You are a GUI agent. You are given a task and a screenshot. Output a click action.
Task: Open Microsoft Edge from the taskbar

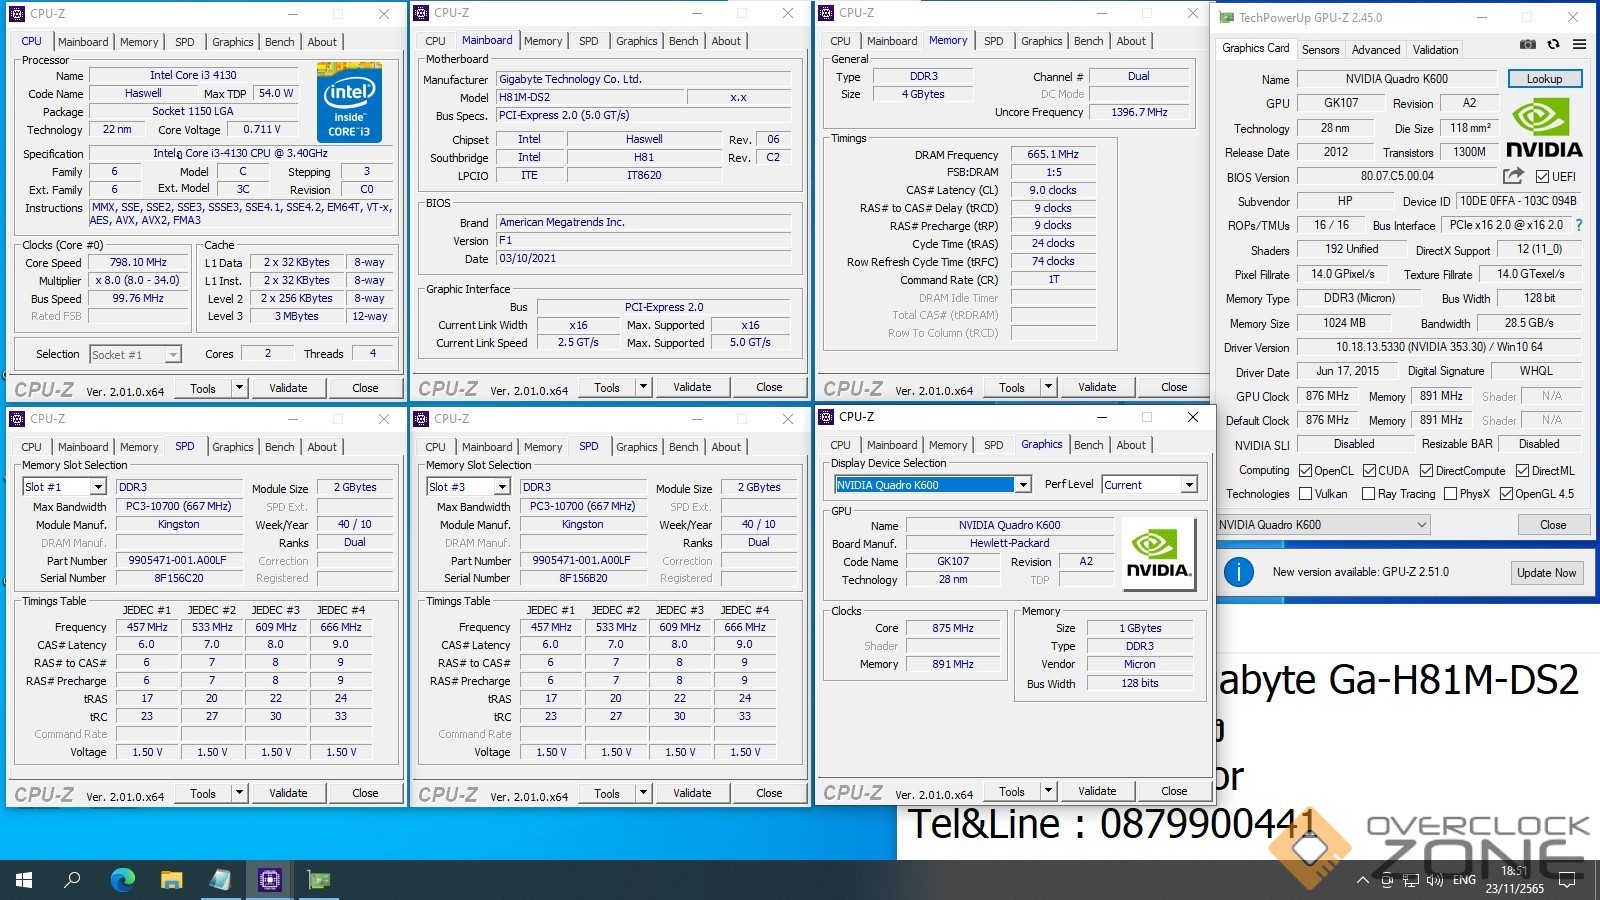tap(122, 880)
